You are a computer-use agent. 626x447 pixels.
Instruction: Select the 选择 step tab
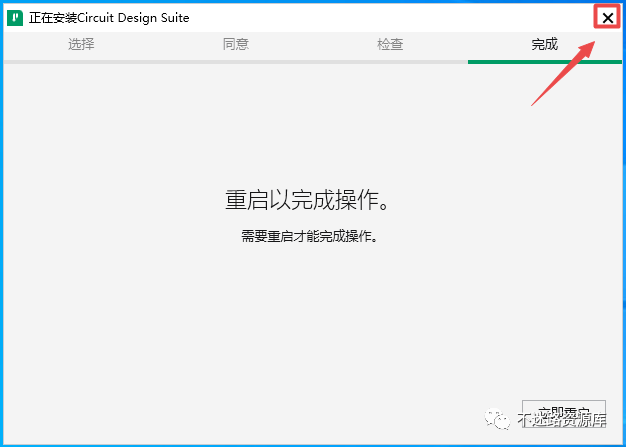(81, 44)
